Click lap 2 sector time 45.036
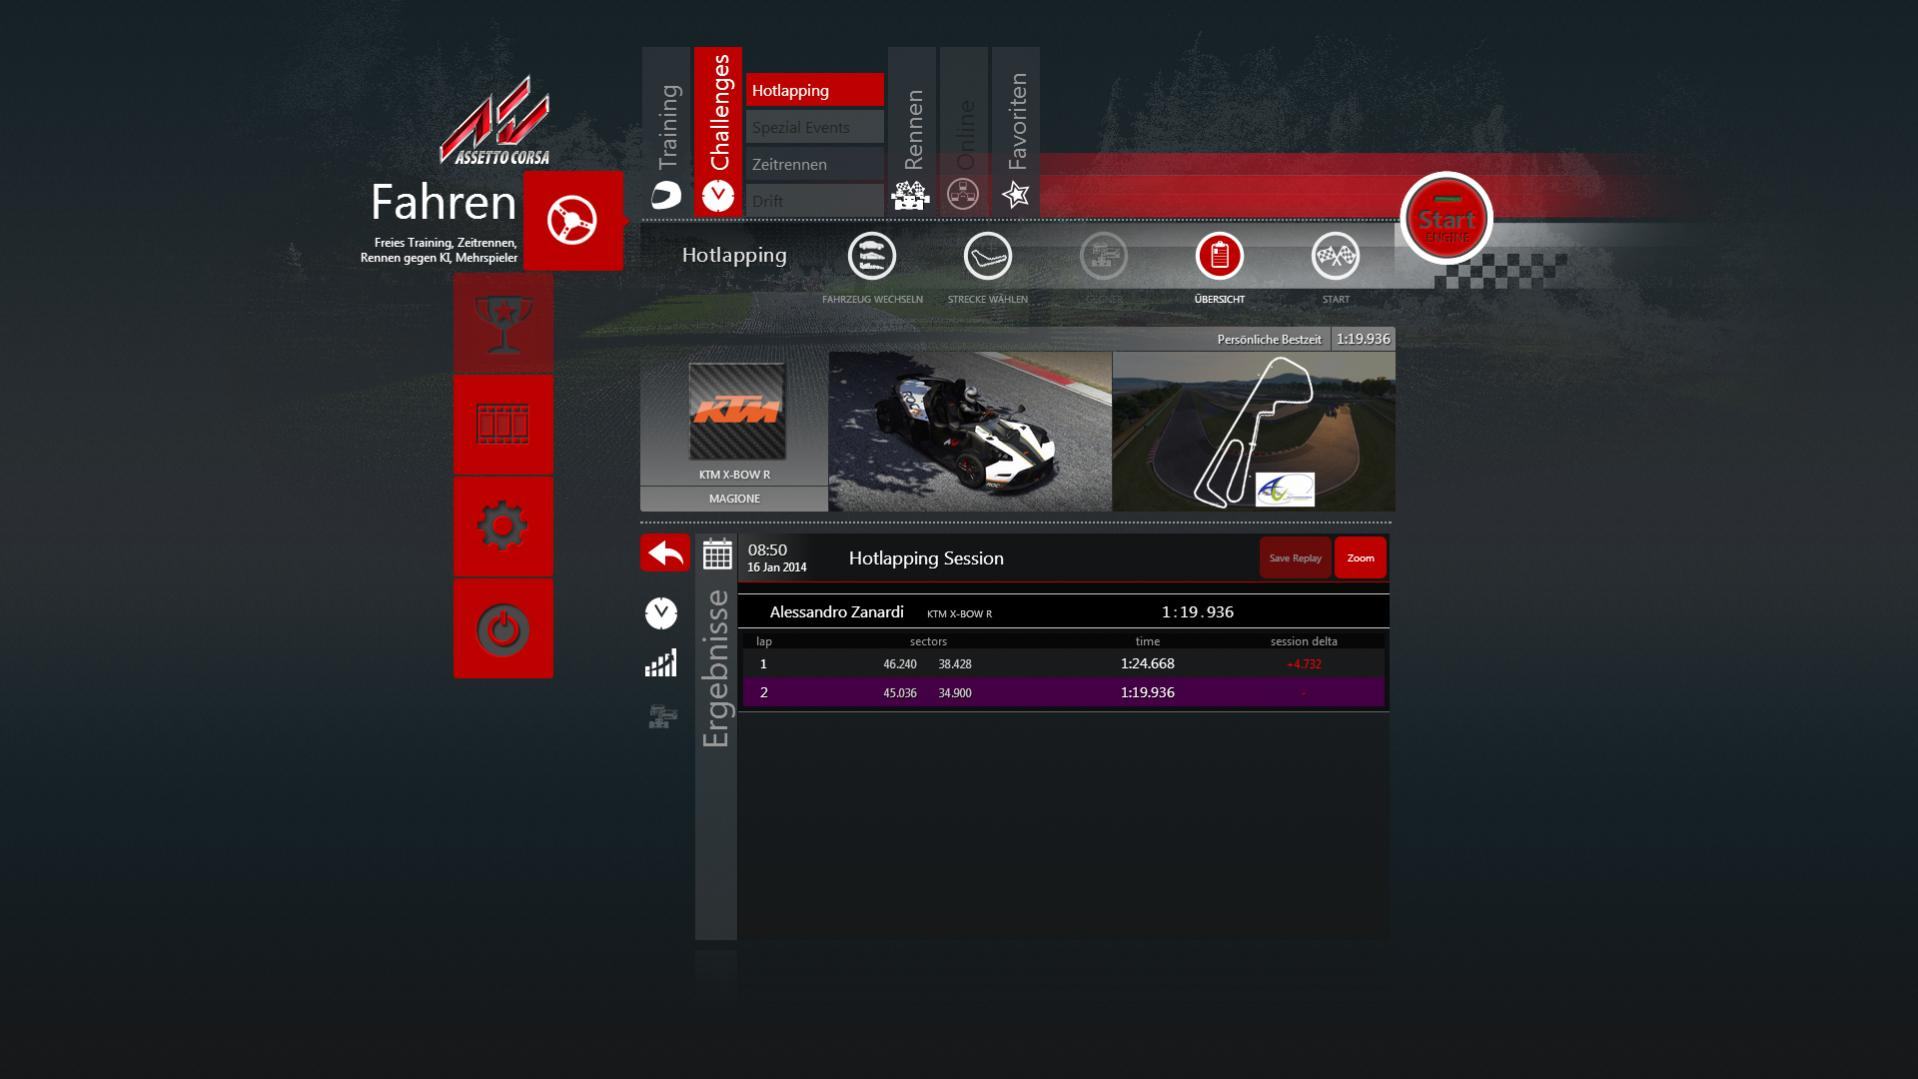Viewport: 1918px width, 1079px height. (x=900, y=693)
